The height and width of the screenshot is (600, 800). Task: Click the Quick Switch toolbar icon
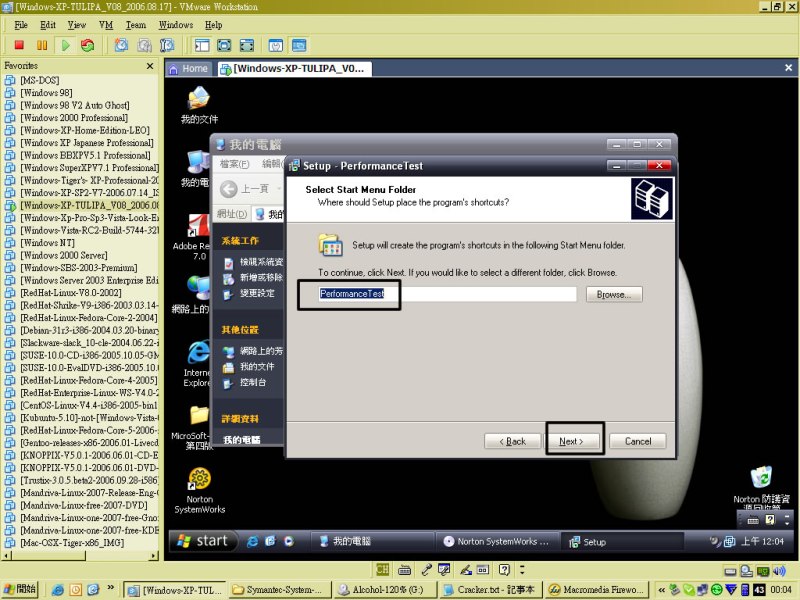(246, 45)
